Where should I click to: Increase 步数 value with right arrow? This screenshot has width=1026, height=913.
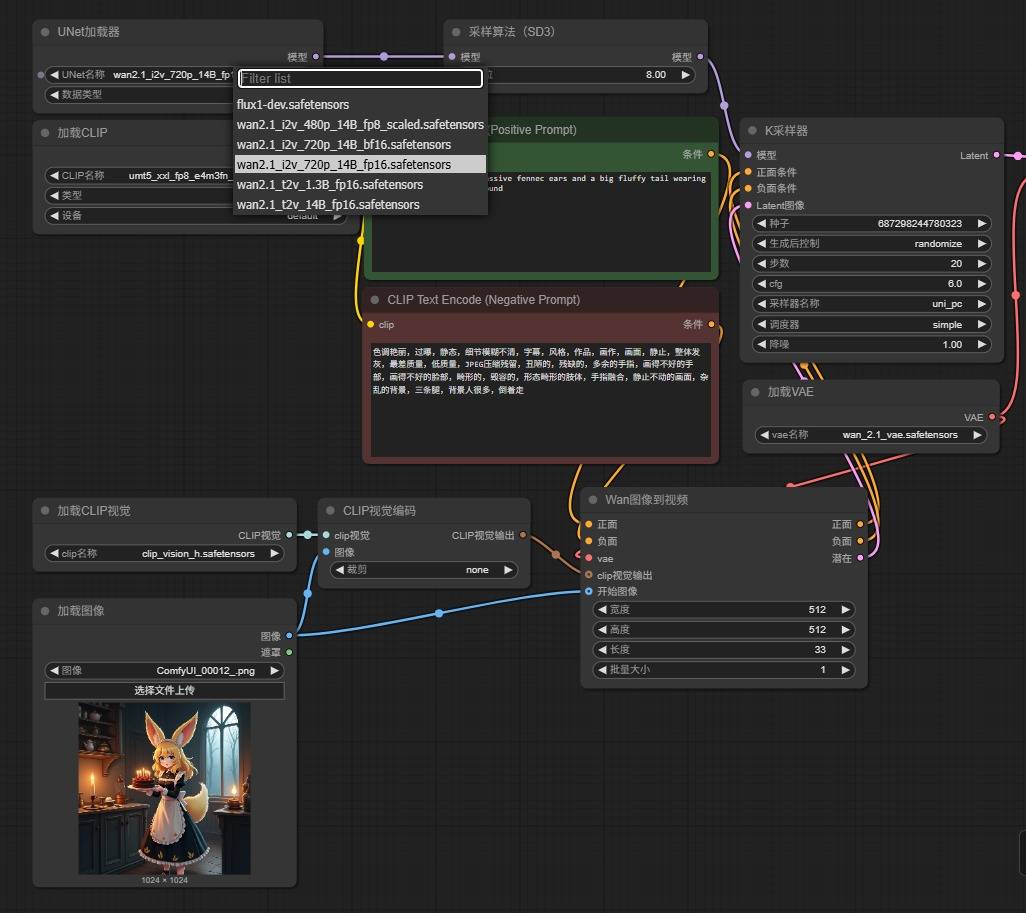point(982,264)
